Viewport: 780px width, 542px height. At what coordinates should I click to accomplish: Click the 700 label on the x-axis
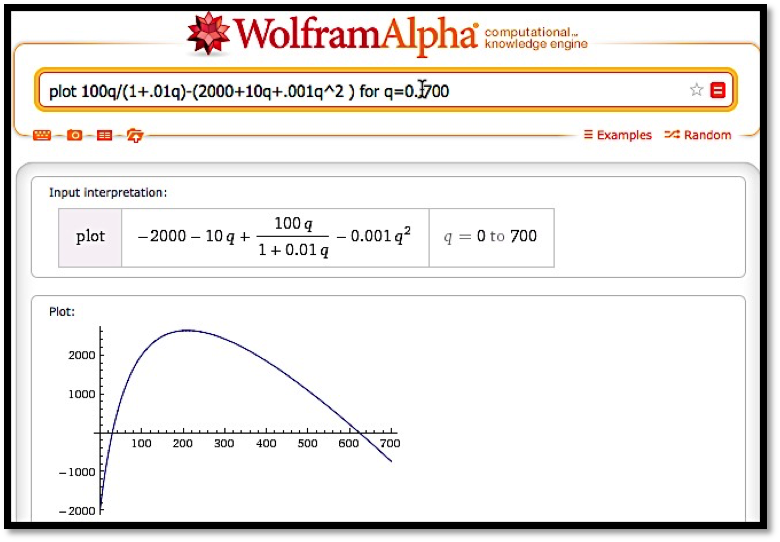(x=389, y=443)
